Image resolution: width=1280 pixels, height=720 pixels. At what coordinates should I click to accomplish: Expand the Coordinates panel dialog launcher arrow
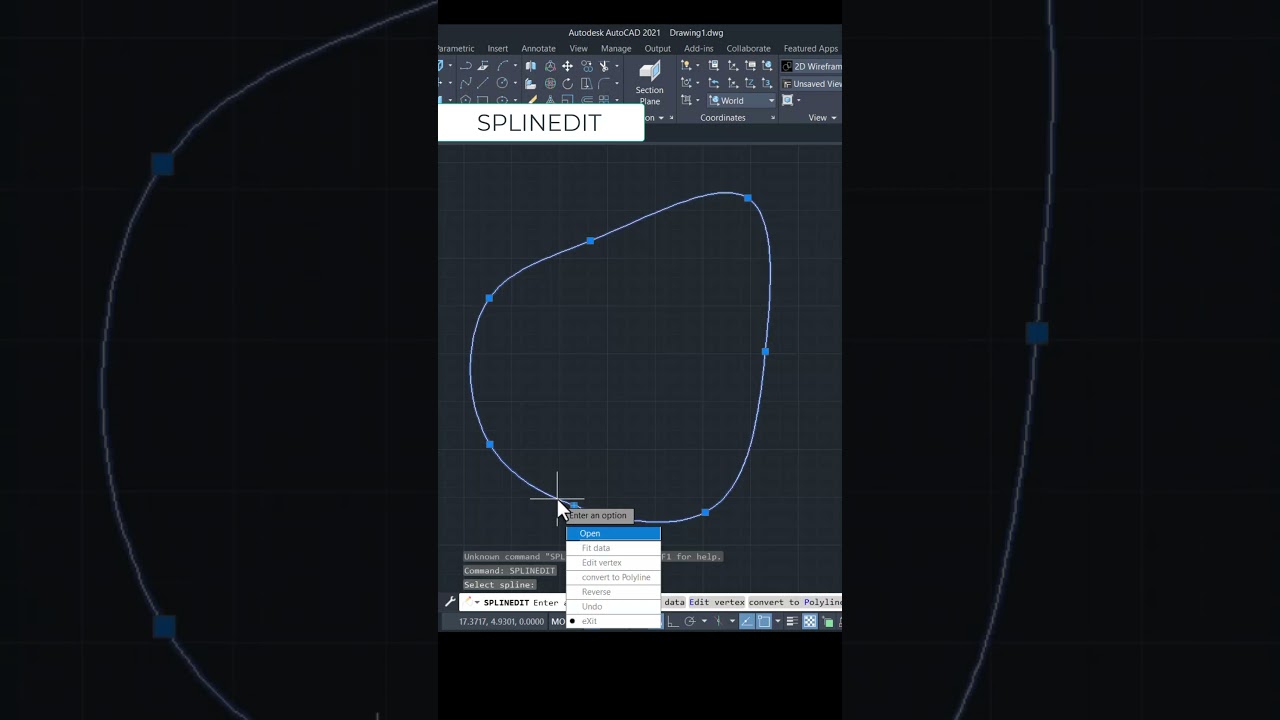773,118
